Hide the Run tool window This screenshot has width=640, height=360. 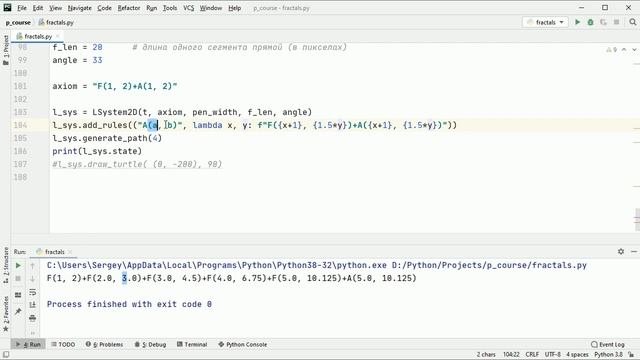click(x=633, y=251)
